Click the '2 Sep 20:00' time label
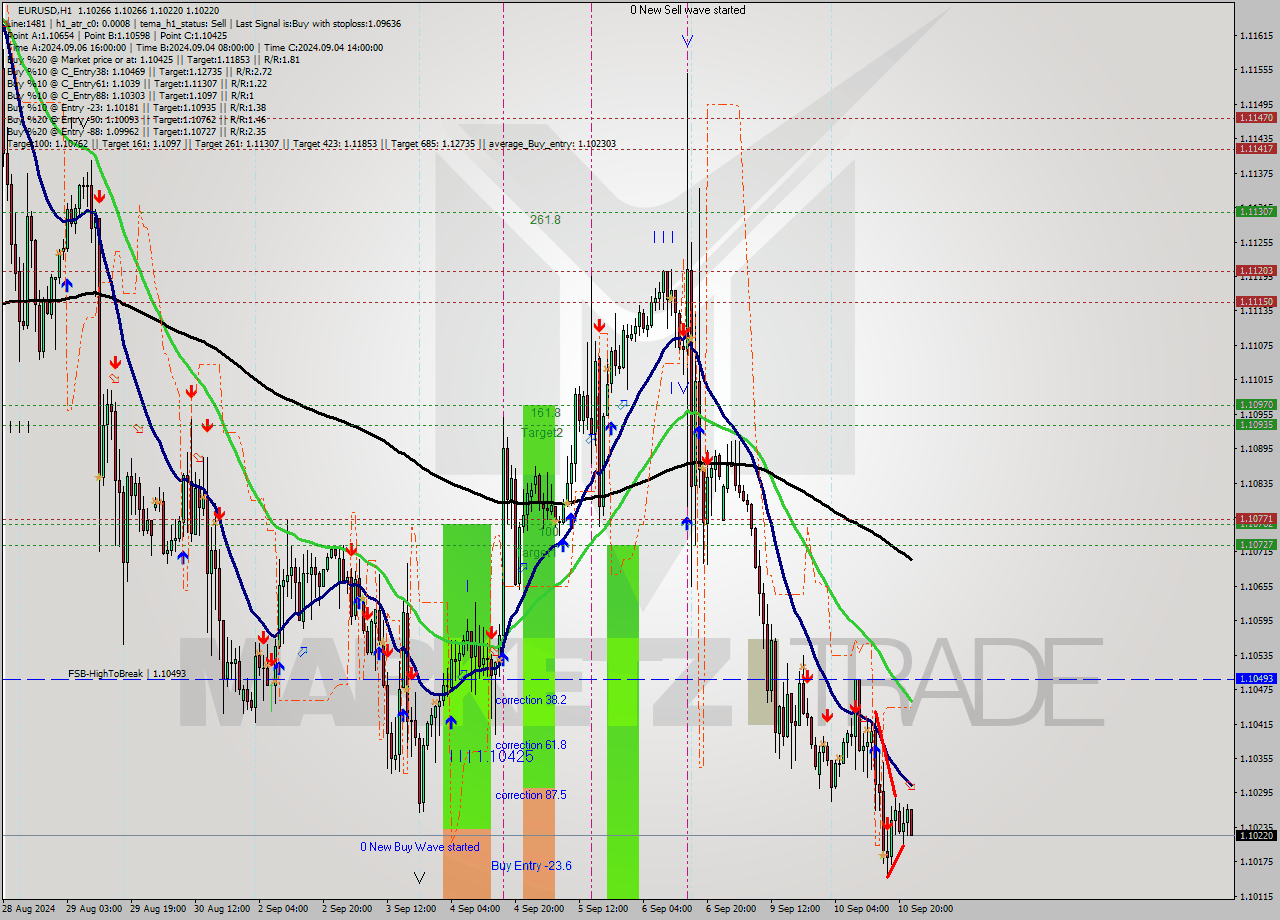 [x=347, y=909]
